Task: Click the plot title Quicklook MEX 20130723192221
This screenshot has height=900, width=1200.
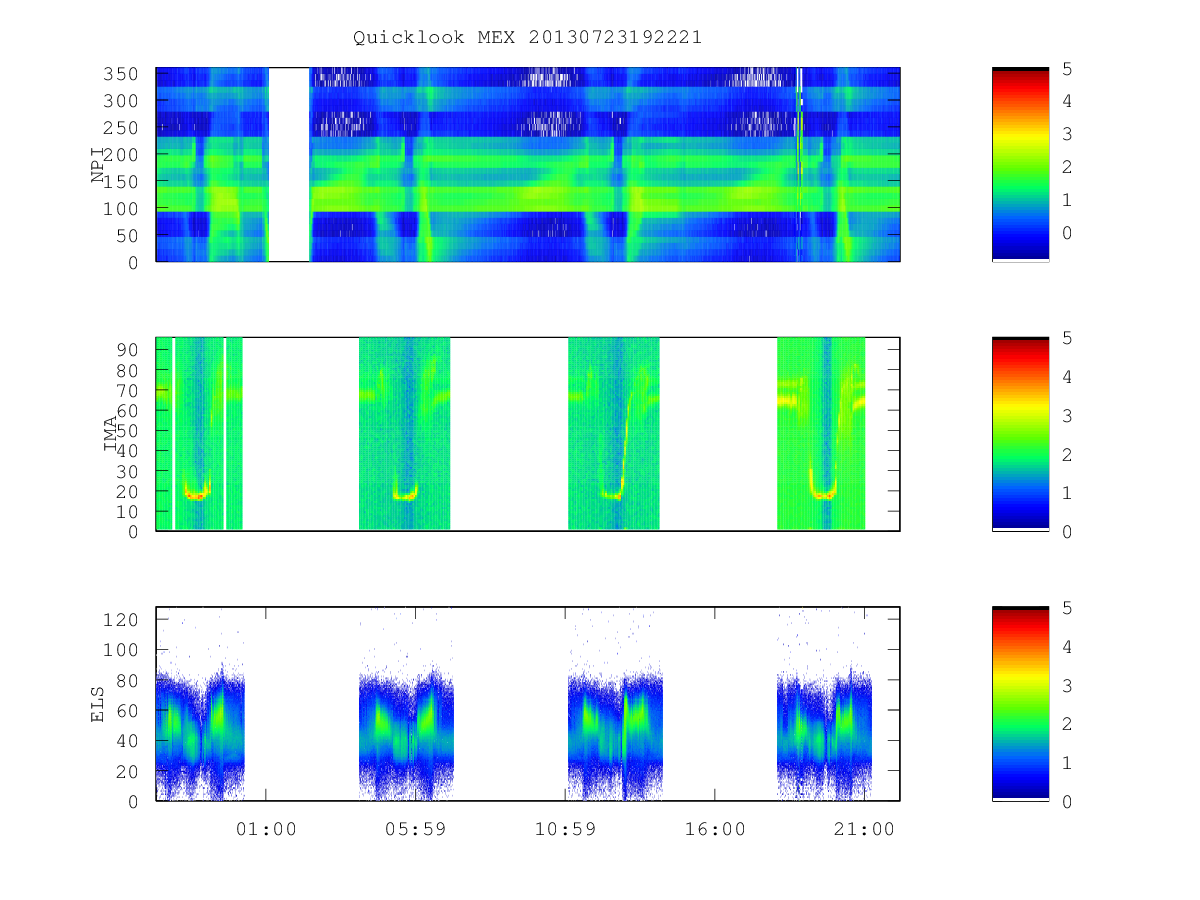Action: click(x=527, y=37)
